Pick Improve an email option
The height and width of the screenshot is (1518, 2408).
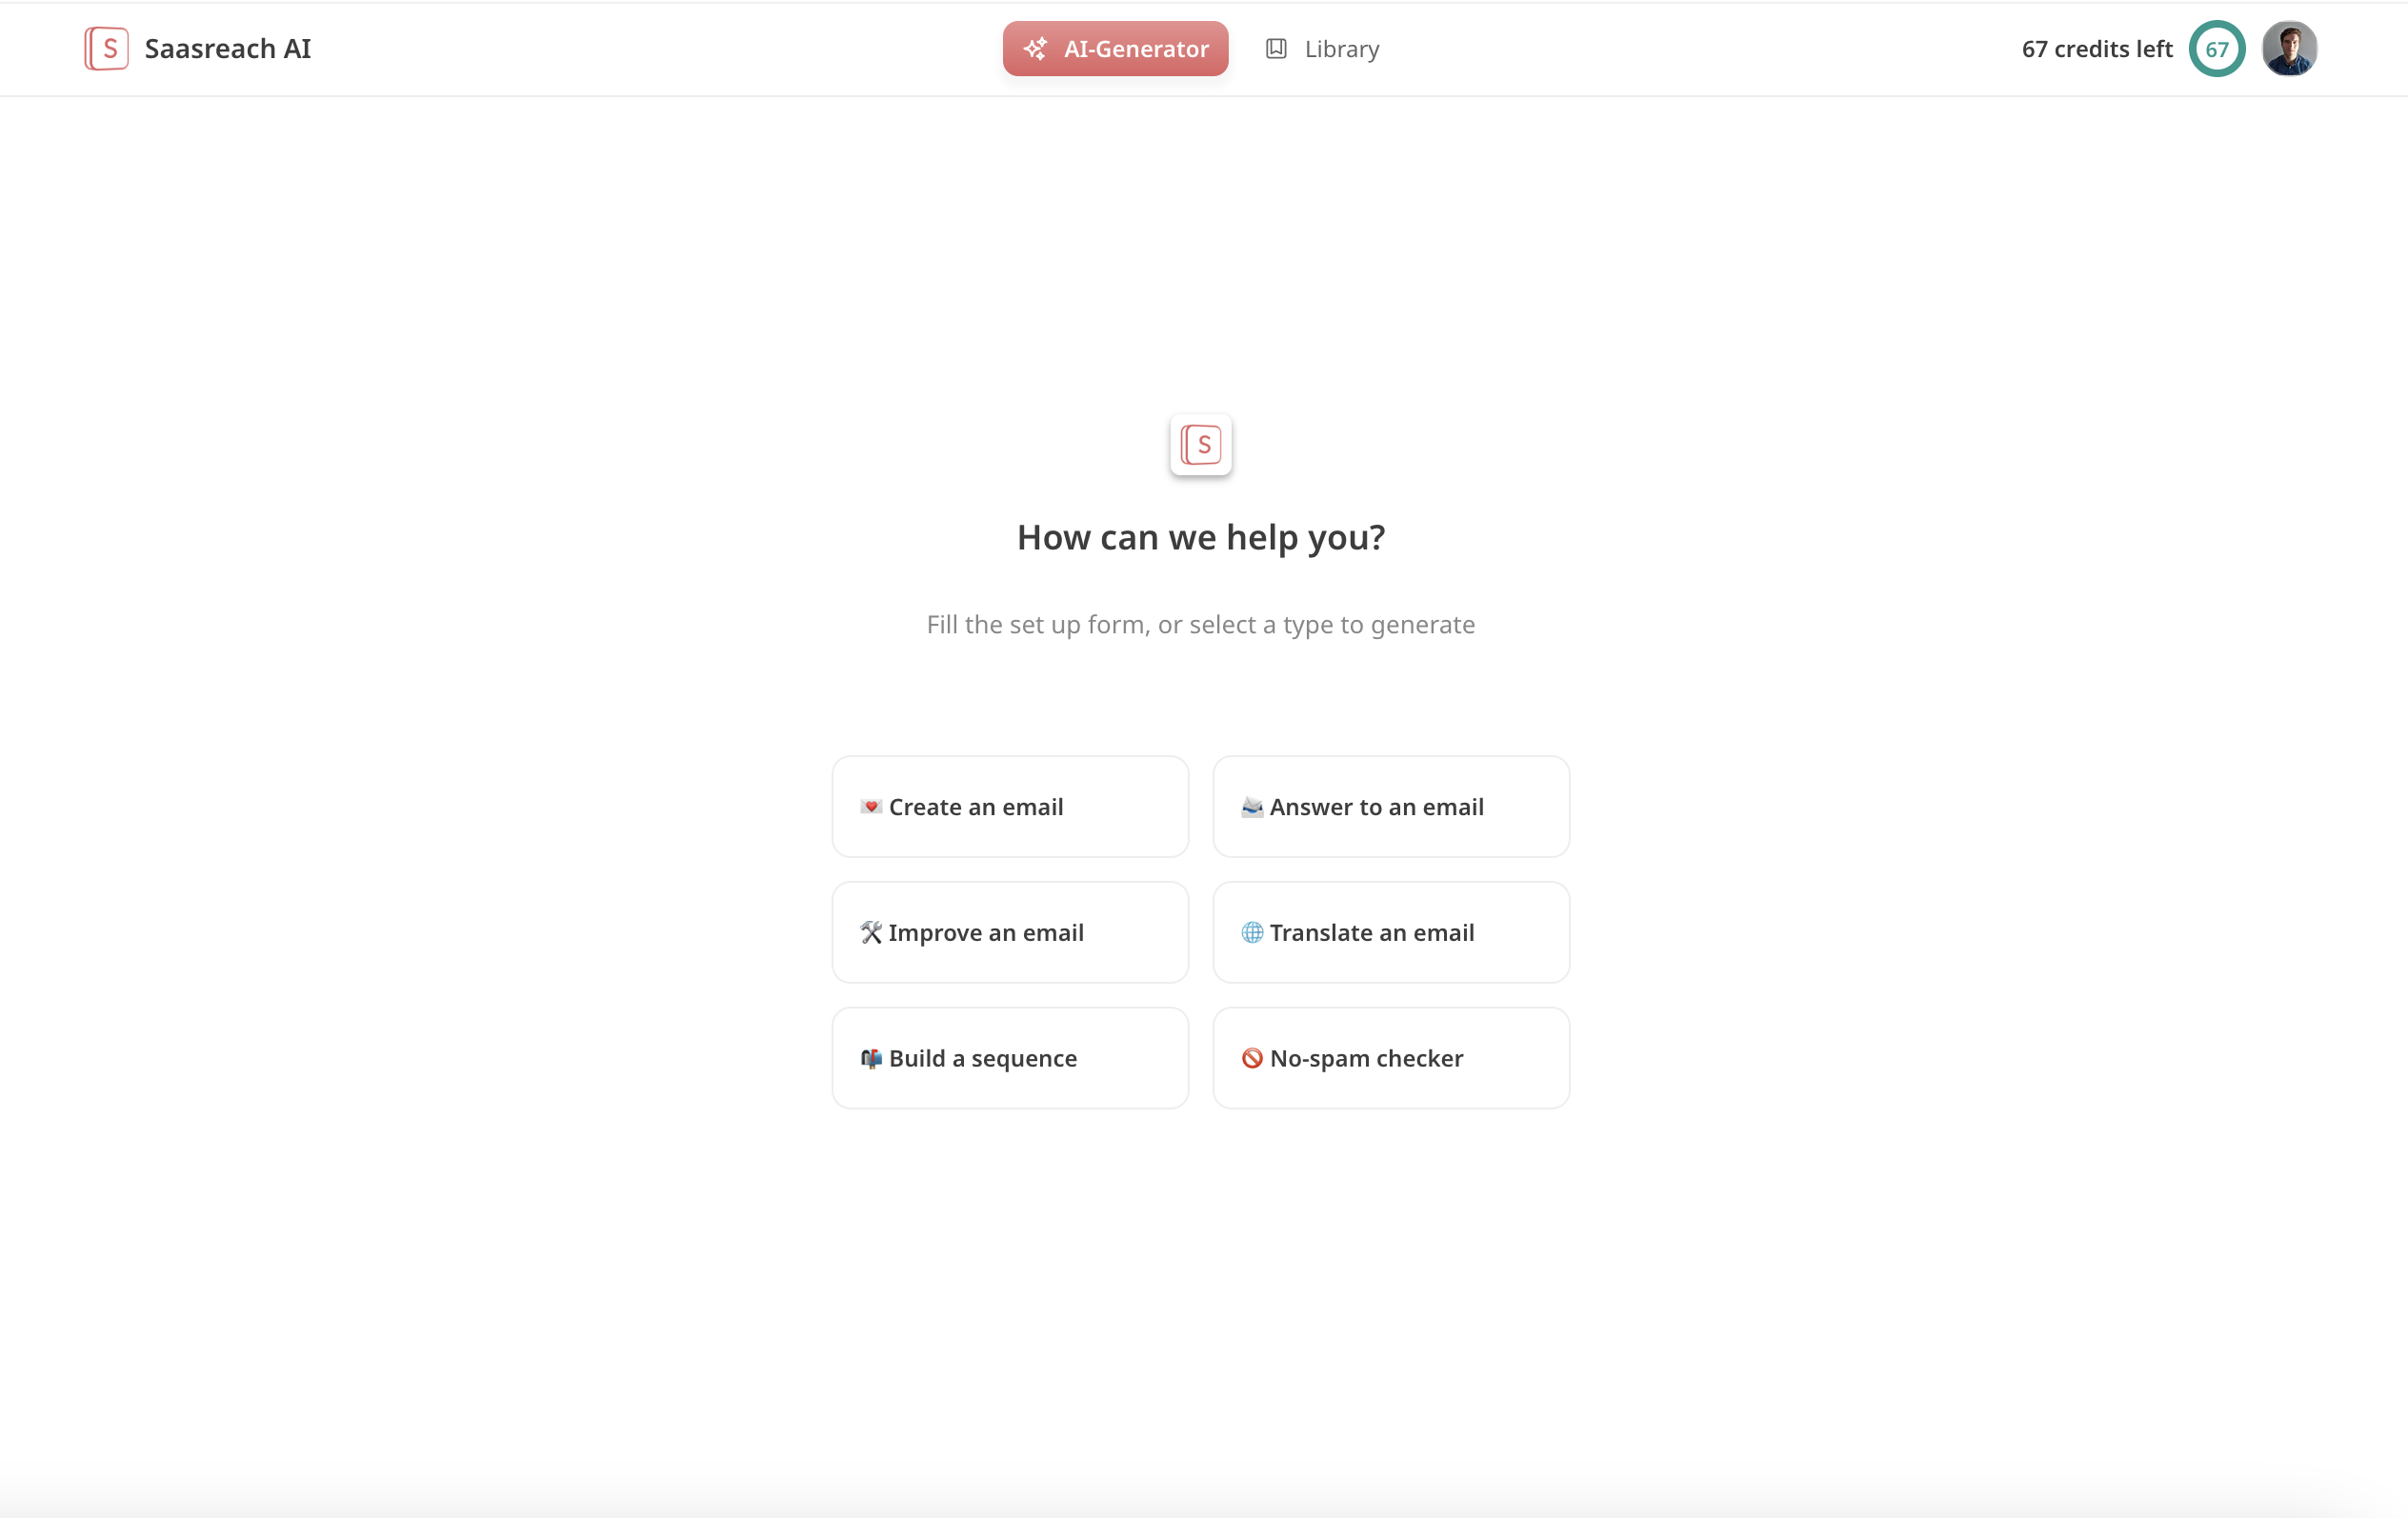[x=1010, y=933]
